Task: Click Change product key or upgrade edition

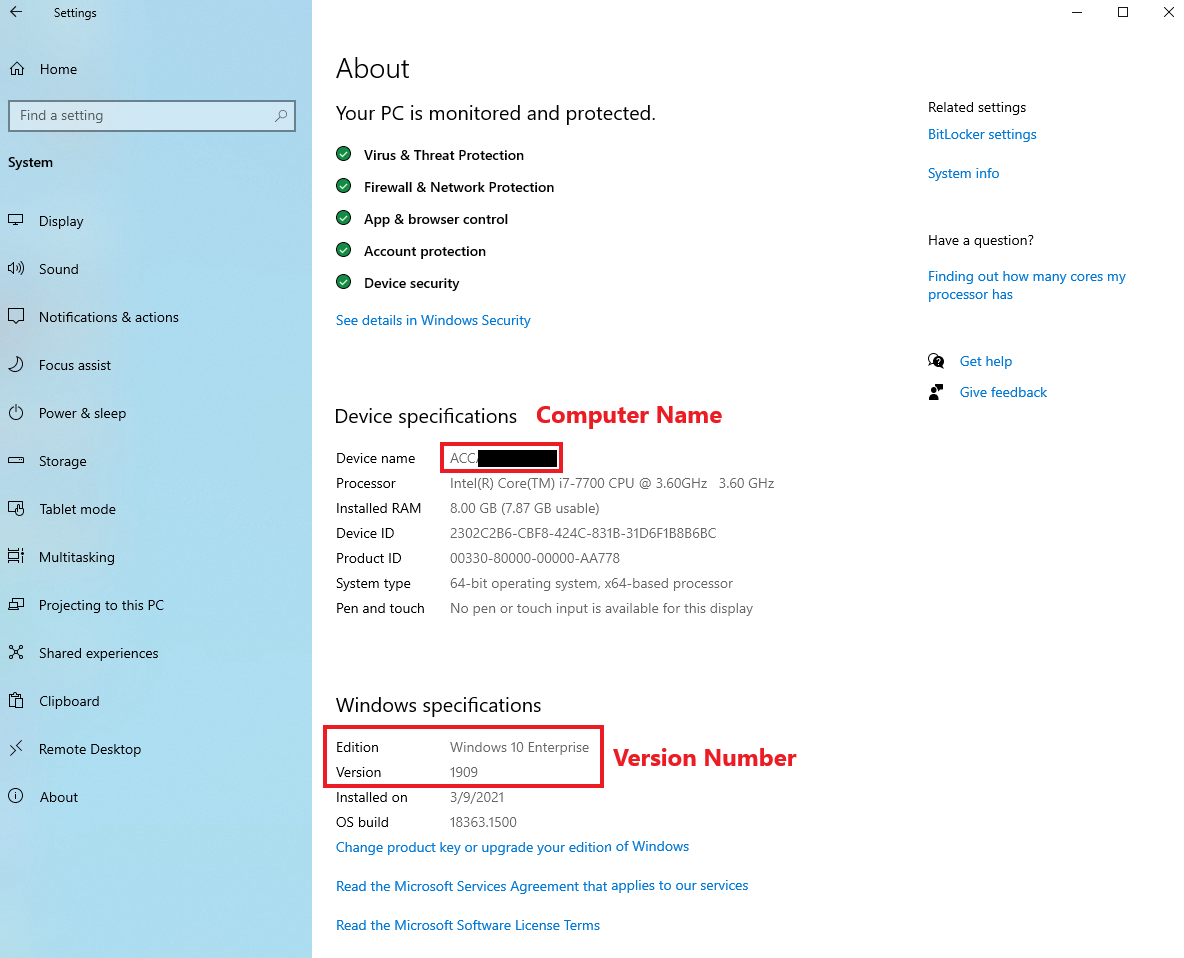Action: click(x=512, y=847)
